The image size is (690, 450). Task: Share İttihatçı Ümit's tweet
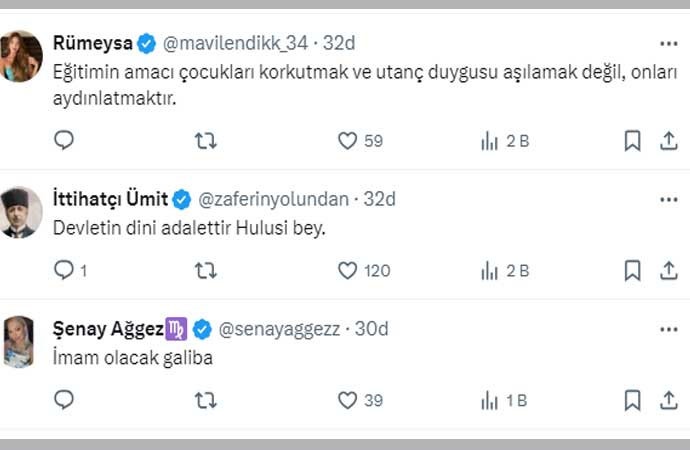[x=669, y=270]
